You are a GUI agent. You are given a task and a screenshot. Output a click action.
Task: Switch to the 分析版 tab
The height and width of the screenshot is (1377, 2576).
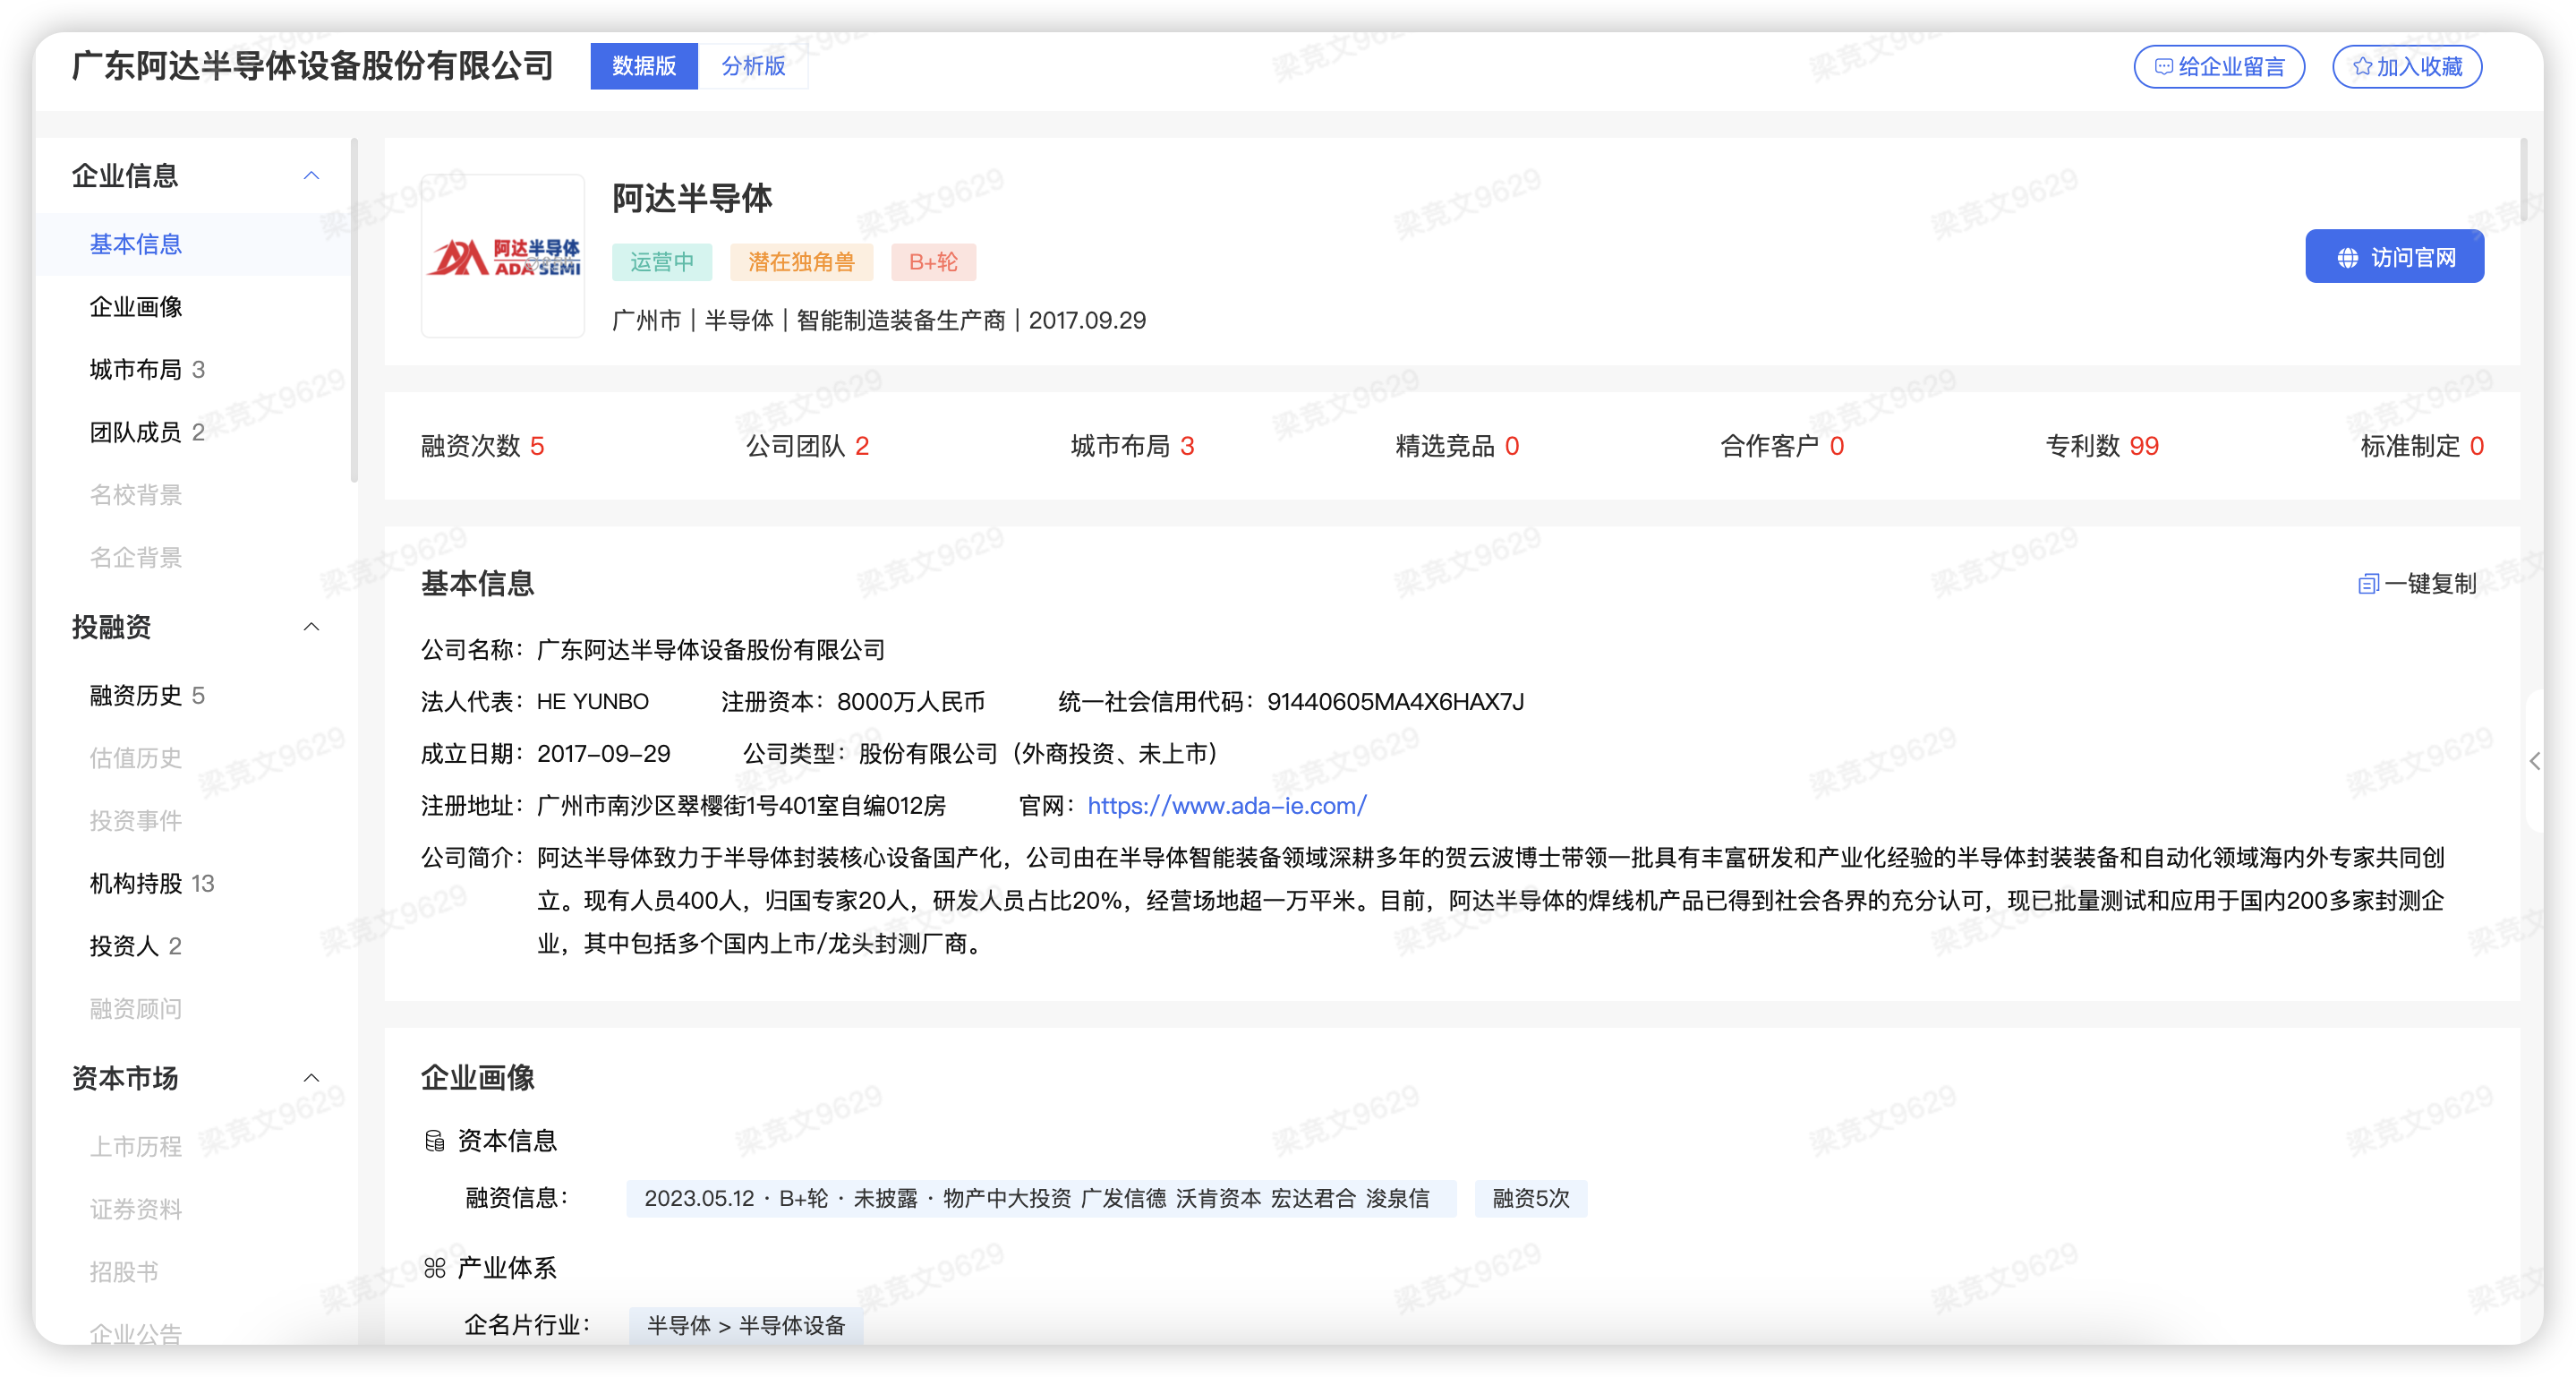pyautogui.click(x=753, y=66)
